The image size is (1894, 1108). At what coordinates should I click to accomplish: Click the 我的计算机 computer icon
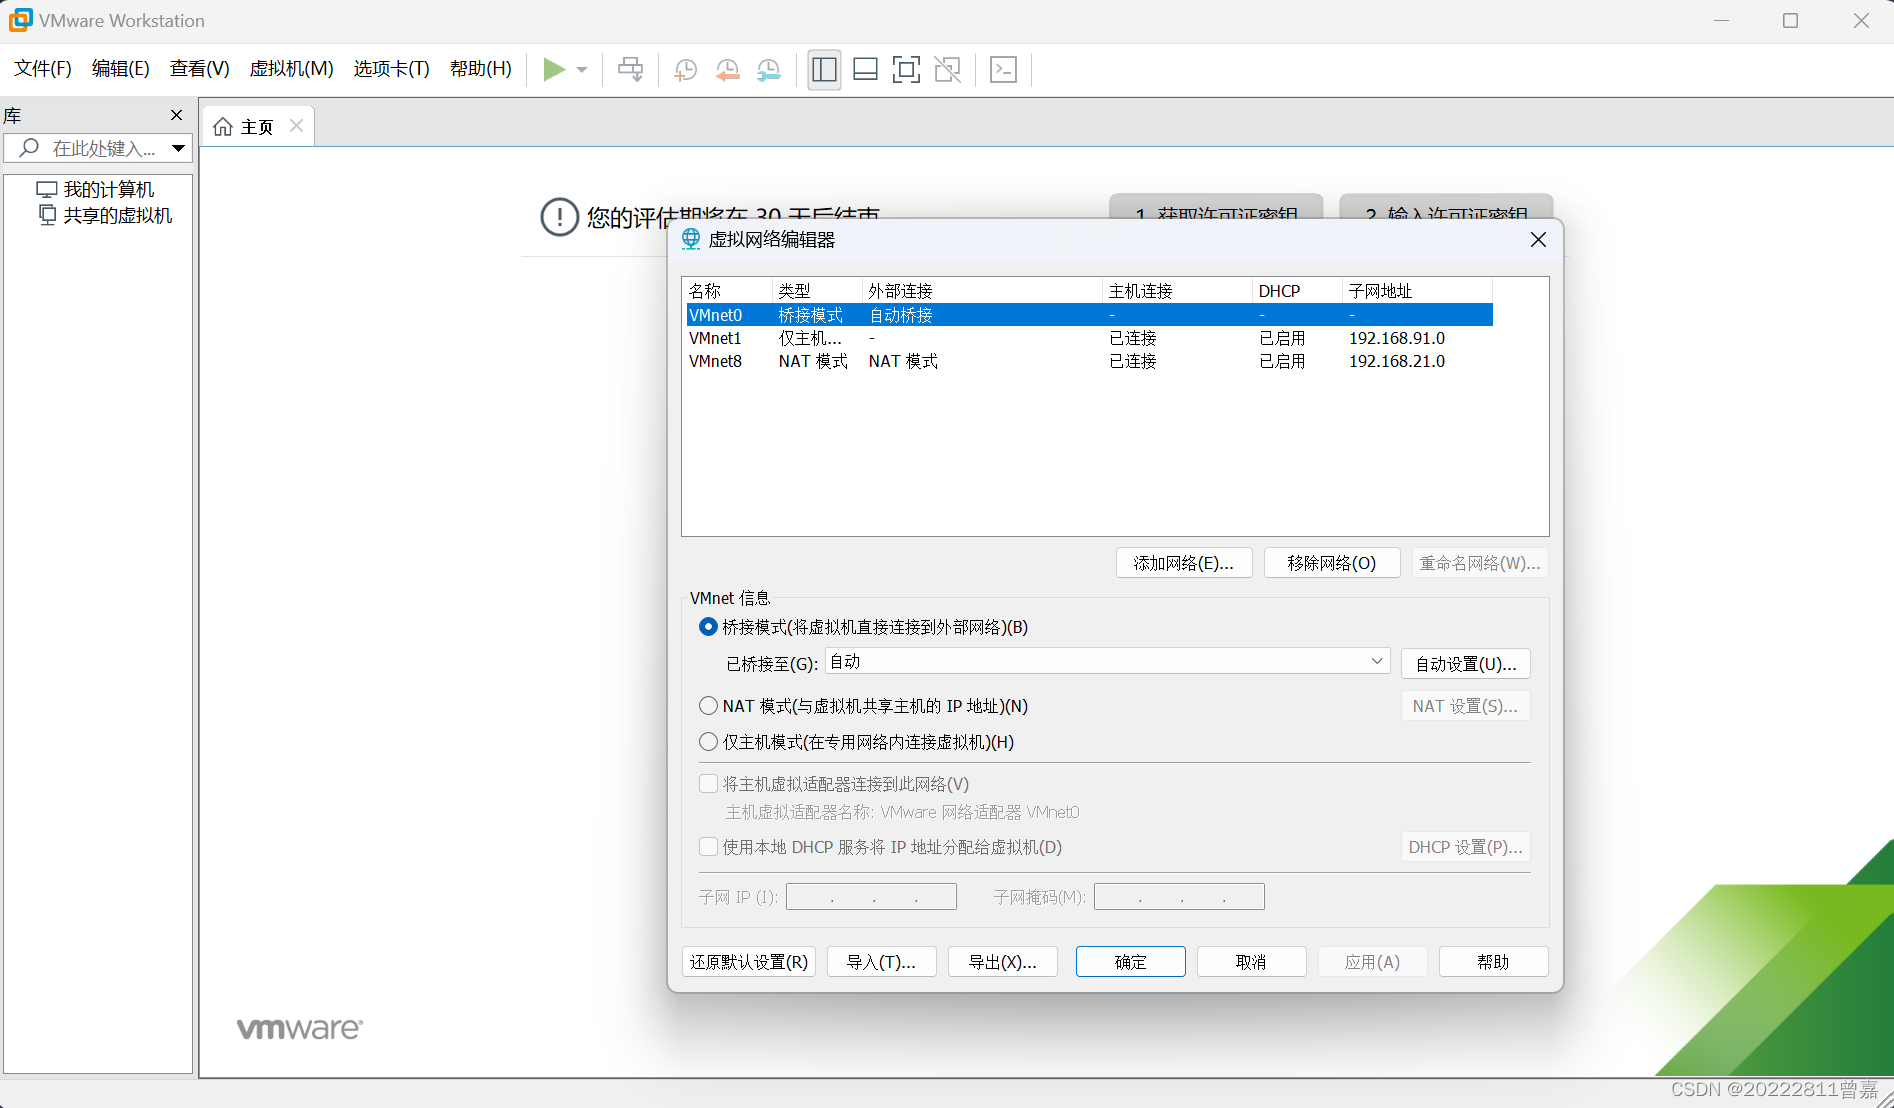pos(47,189)
